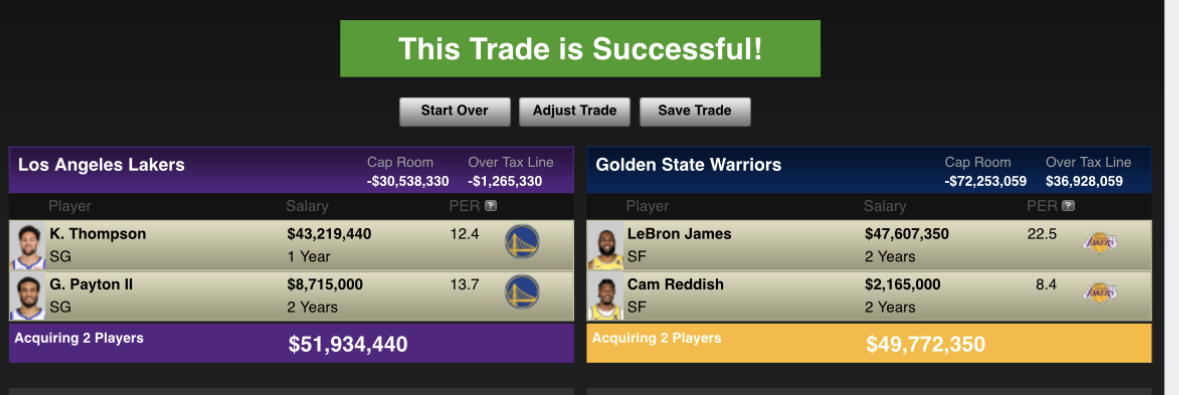Open K. Thompson's player headshot
Image resolution: width=1179 pixels, height=395 pixels.
(28, 246)
